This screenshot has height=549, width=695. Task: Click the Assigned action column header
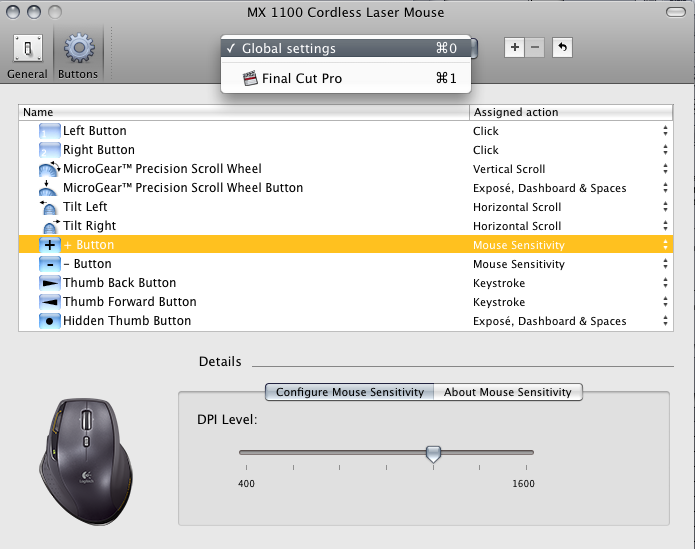coord(571,112)
